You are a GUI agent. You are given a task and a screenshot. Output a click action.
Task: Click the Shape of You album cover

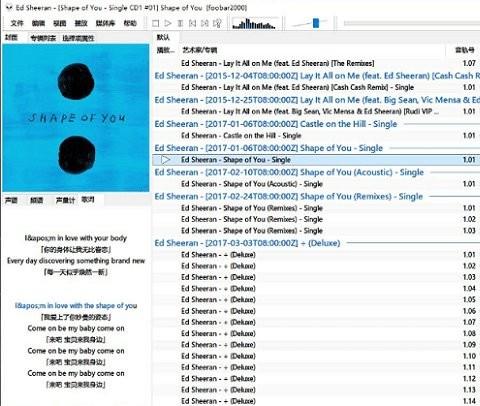pyautogui.click(x=76, y=118)
